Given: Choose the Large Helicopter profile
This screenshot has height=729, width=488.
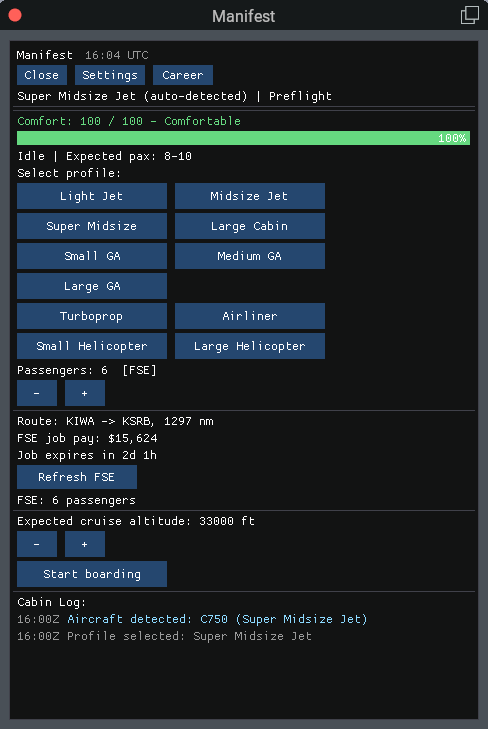Looking at the screenshot, I should point(250,346).
